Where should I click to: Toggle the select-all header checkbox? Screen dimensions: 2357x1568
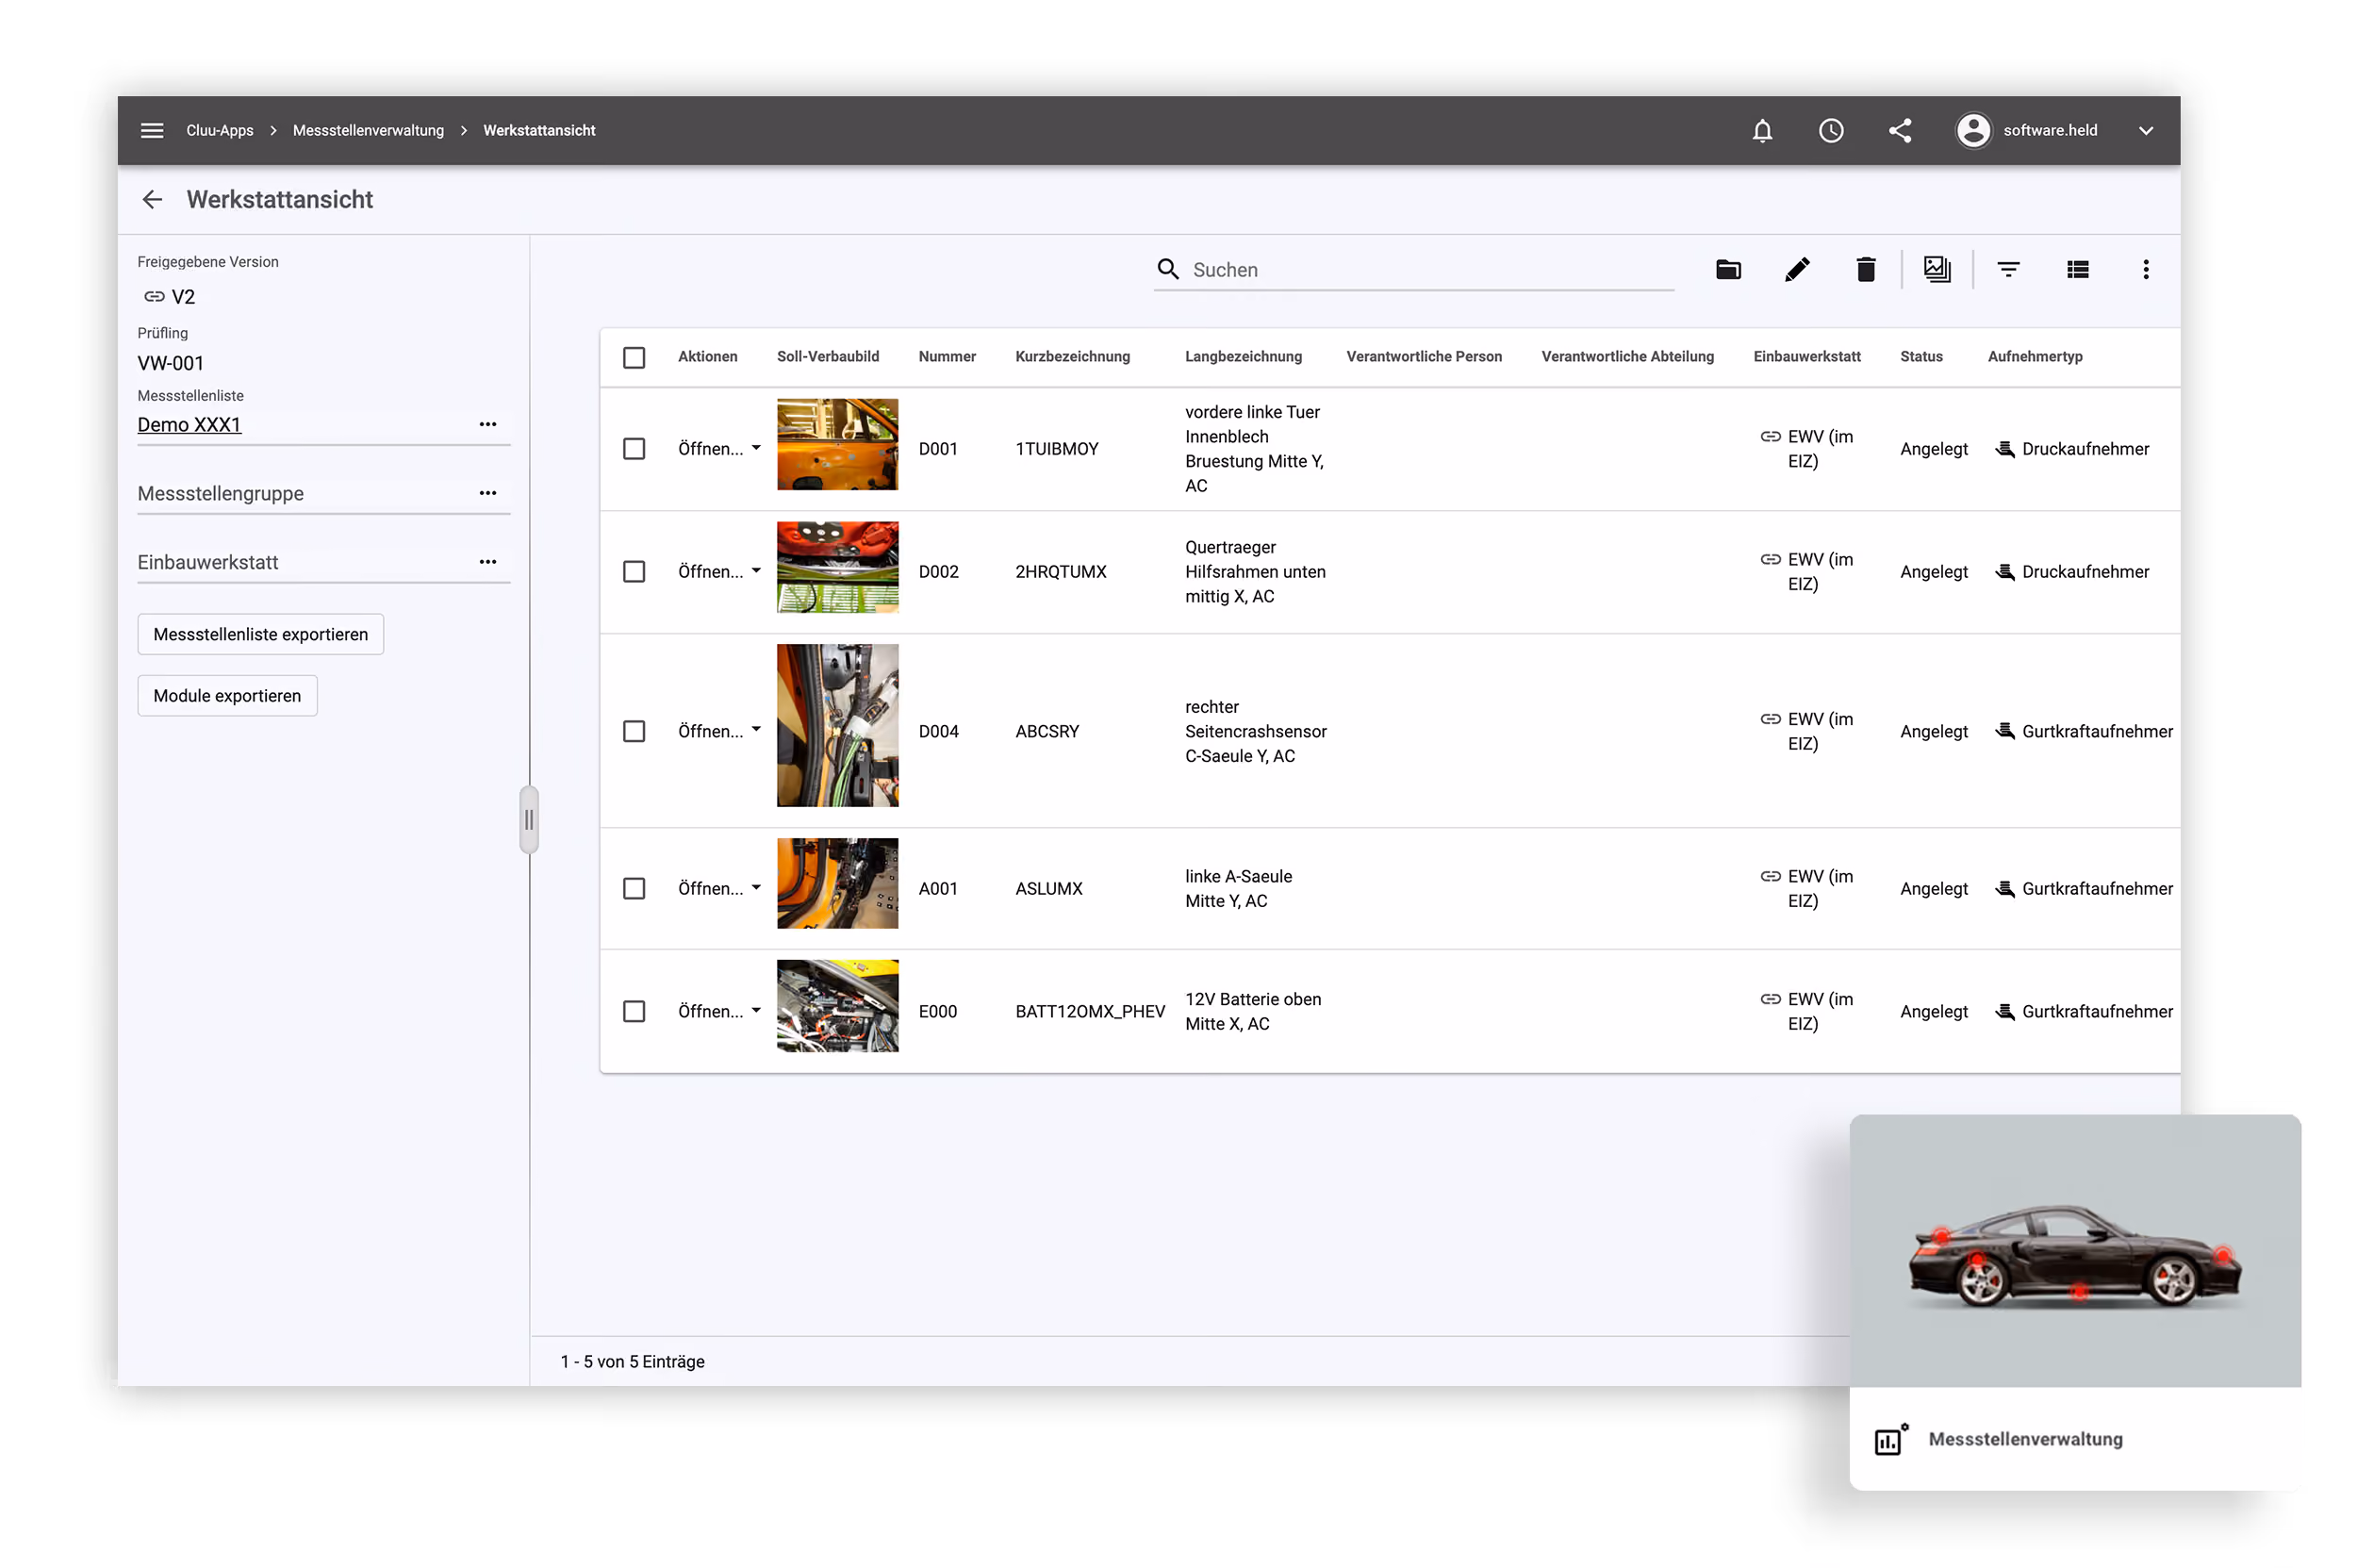[x=634, y=357]
